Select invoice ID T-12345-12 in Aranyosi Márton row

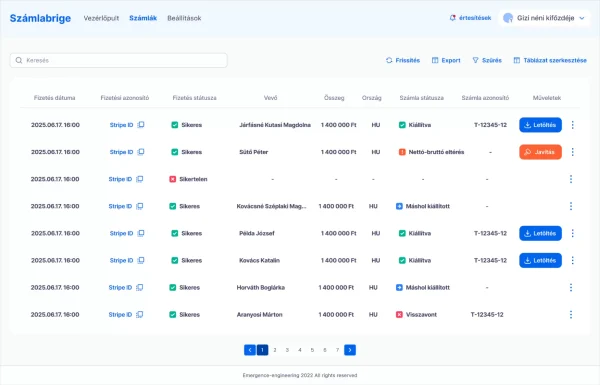click(487, 315)
